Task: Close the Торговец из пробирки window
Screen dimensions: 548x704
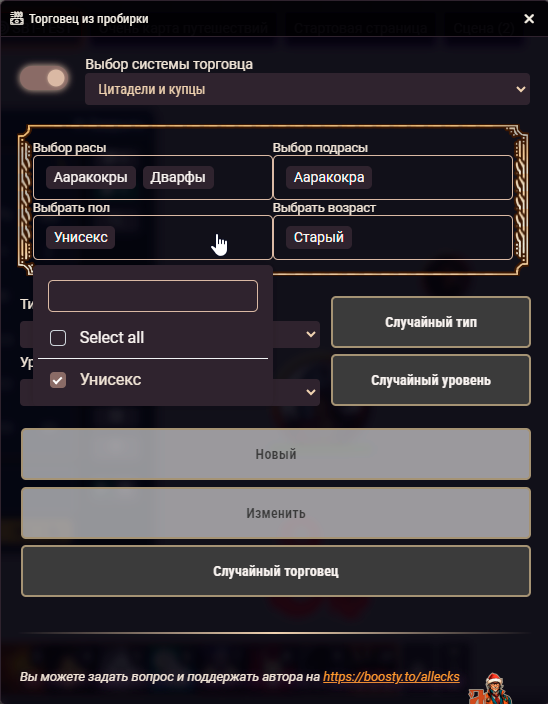Action: pos(529,19)
